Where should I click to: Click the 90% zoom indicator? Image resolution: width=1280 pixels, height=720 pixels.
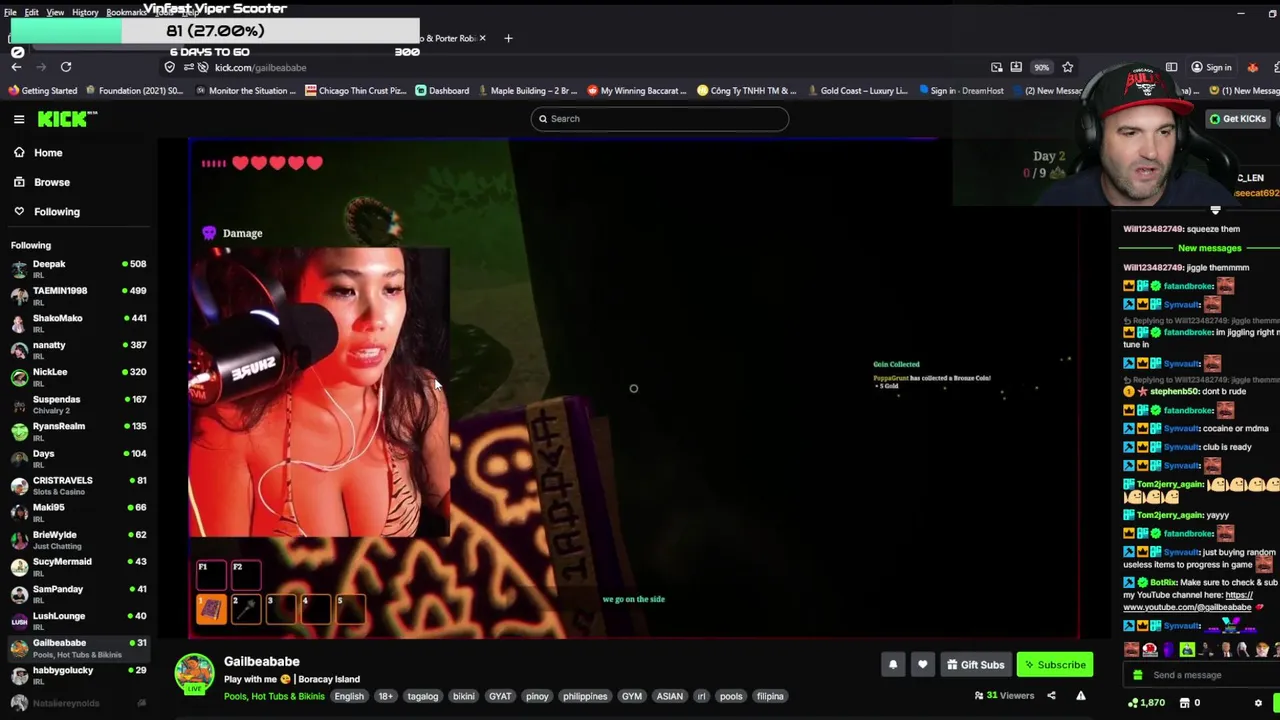(x=1041, y=67)
